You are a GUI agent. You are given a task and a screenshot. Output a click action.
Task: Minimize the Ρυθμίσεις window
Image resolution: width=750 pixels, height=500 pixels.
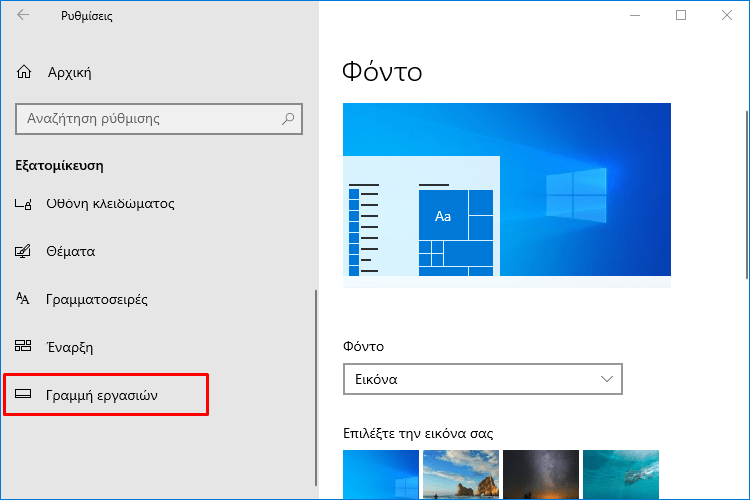pyautogui.click(x=635, y=15)
